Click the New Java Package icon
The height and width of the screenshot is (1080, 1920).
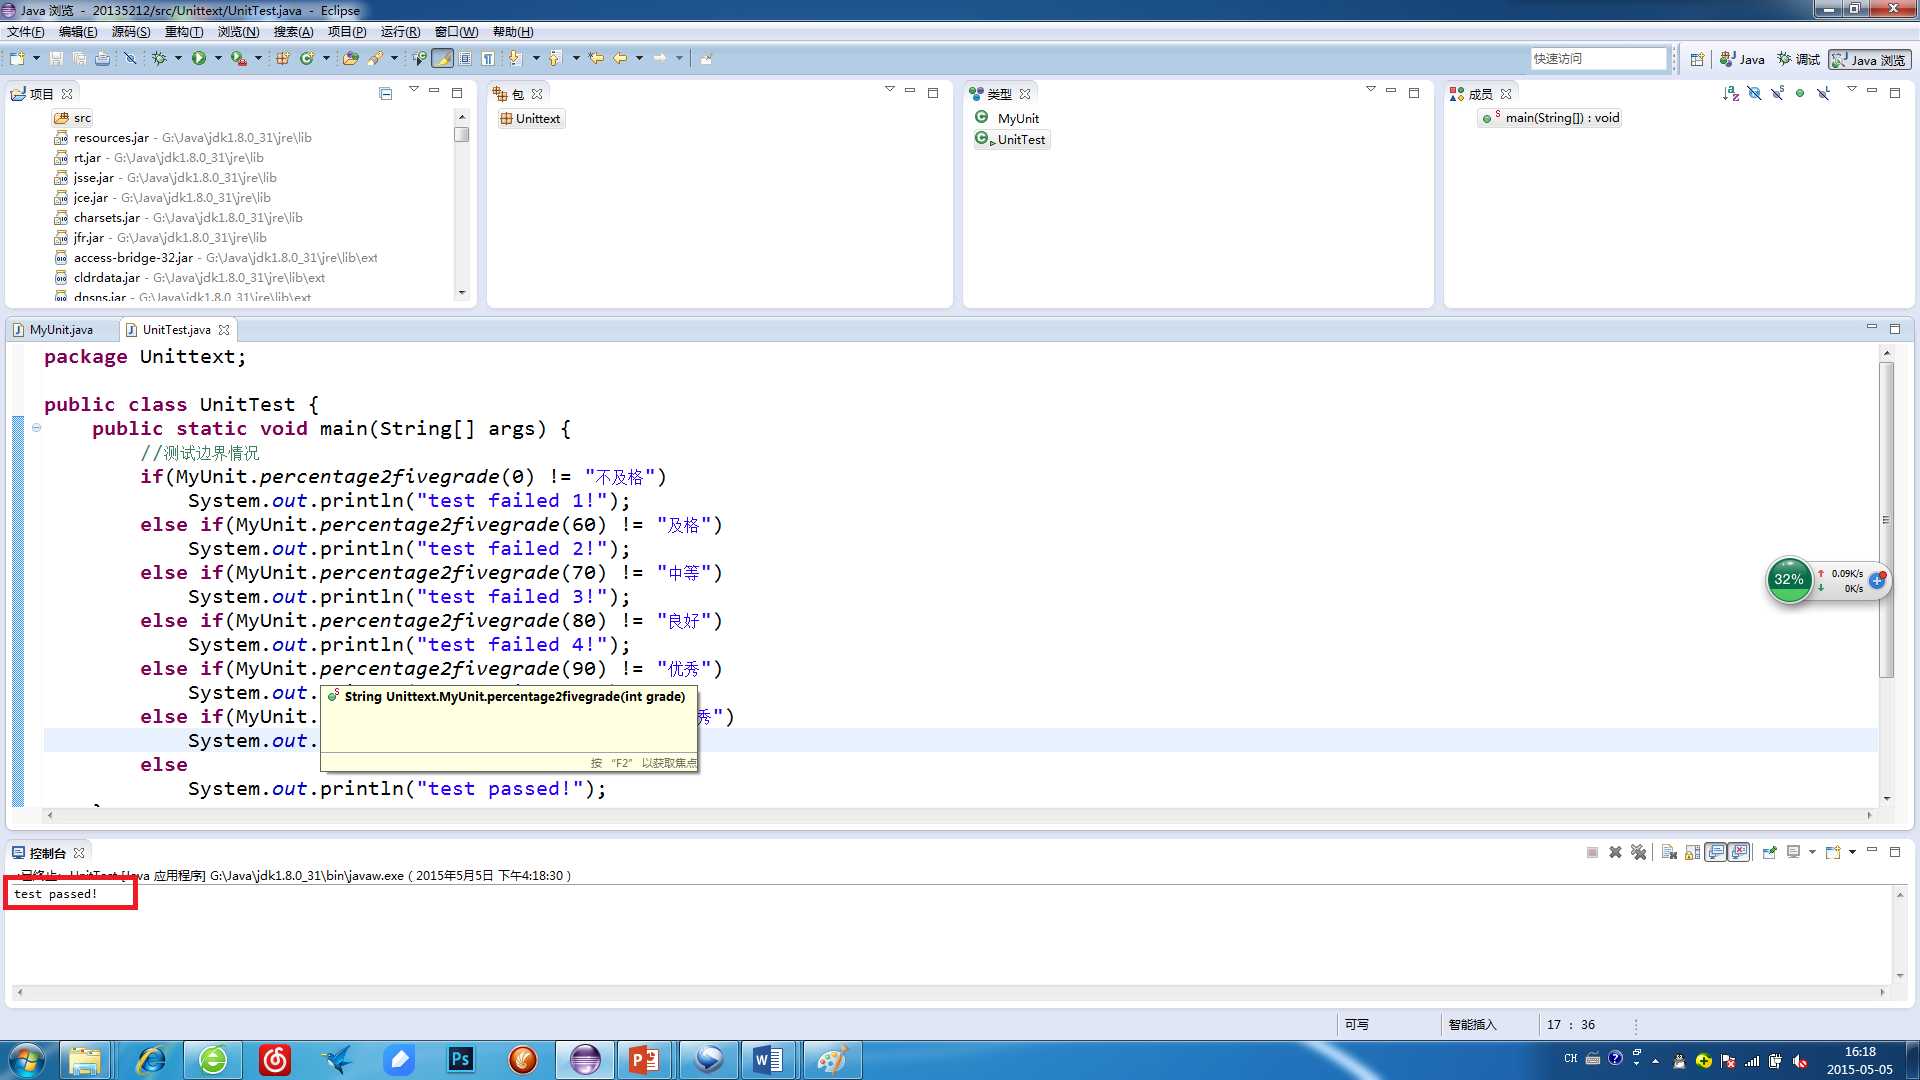[283, 58]
